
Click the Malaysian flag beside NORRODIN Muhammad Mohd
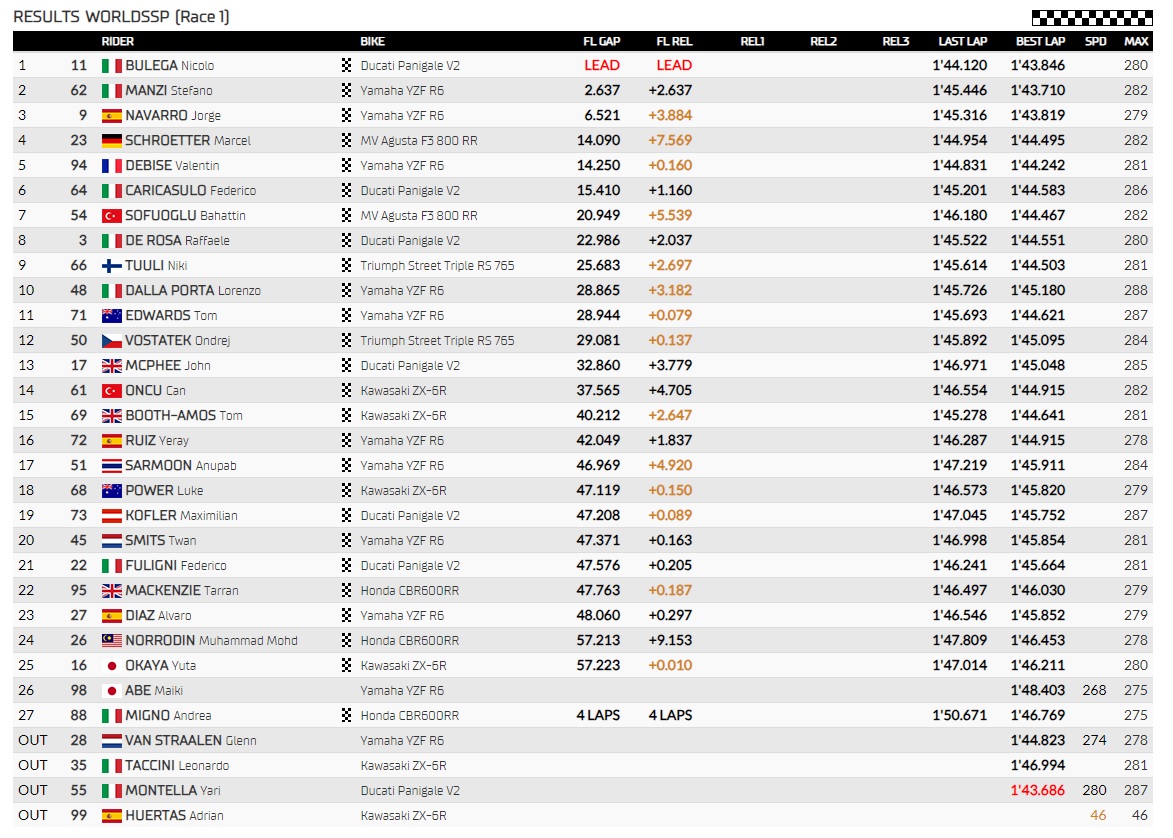111,640
